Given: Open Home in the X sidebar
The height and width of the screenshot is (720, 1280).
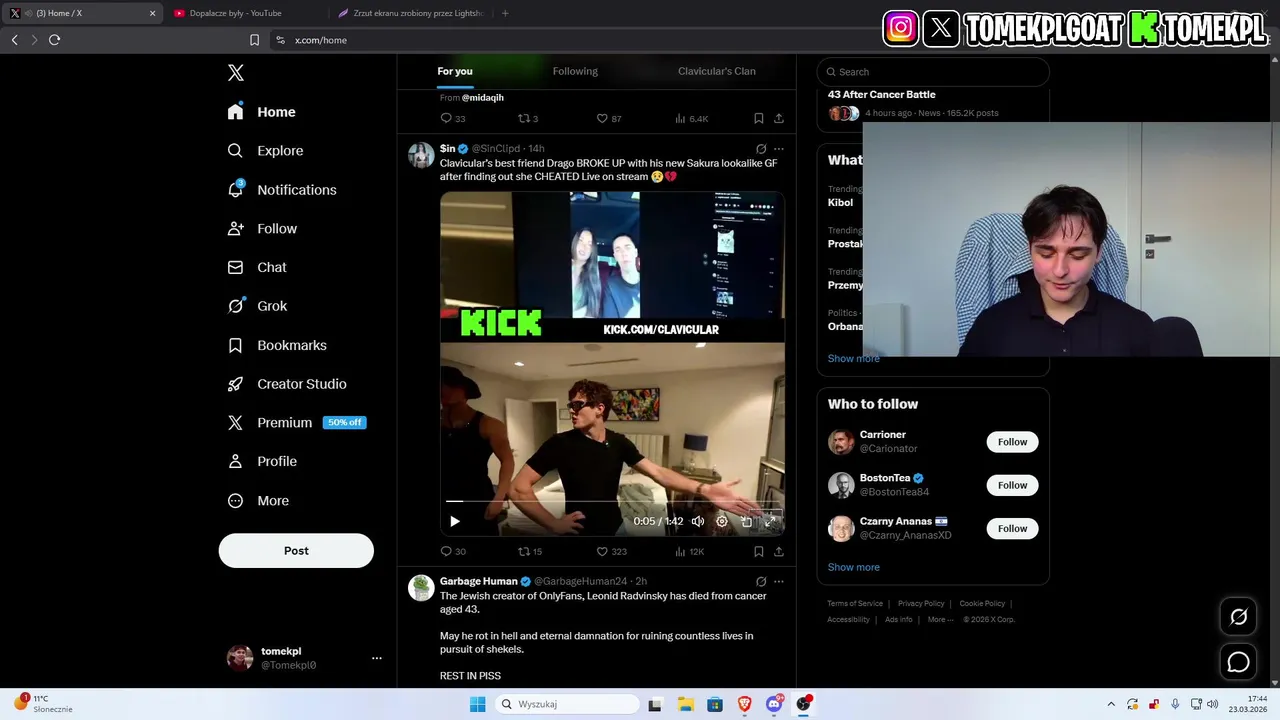Looking at the screenshot, I should point(262,112).
